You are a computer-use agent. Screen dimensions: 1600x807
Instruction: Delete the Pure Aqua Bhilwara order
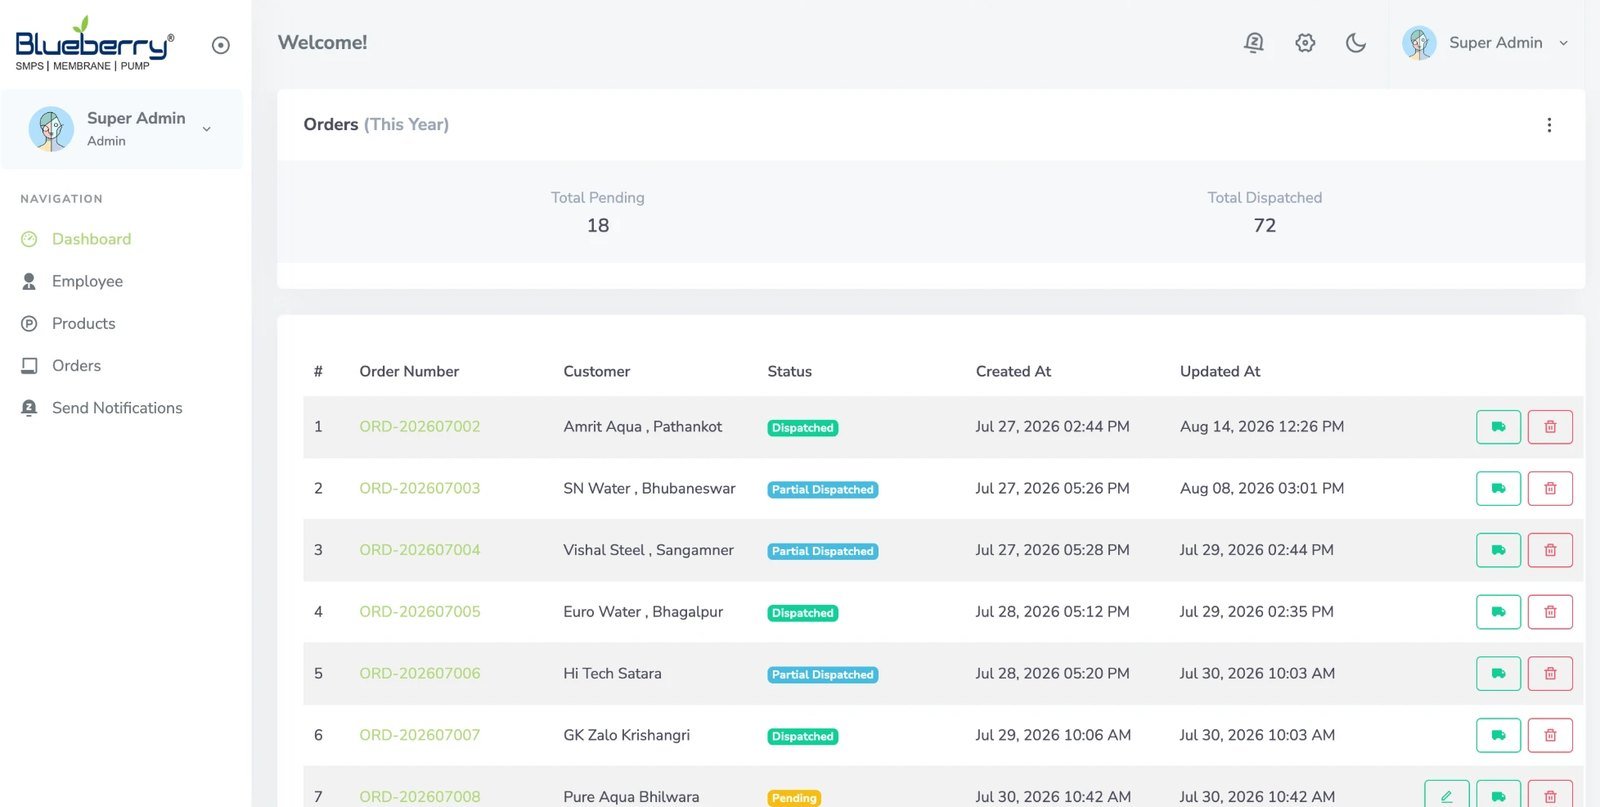(1550, 794)
